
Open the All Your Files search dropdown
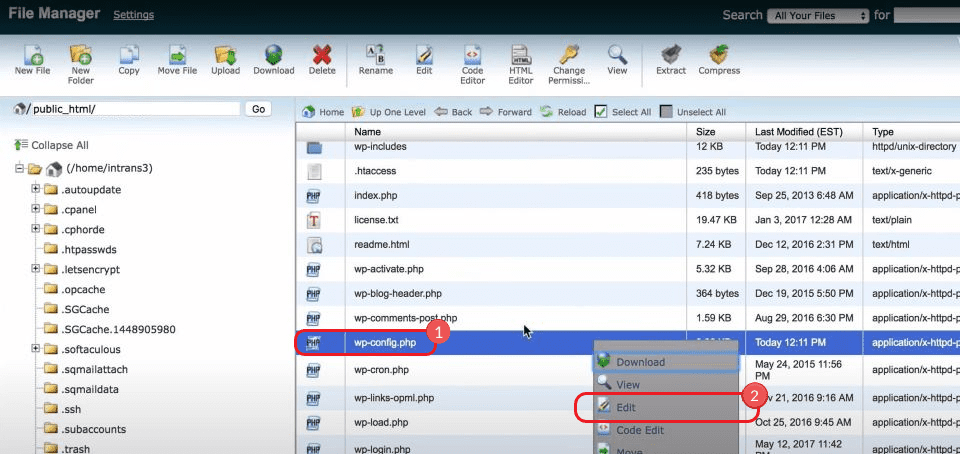coord(818,16)
